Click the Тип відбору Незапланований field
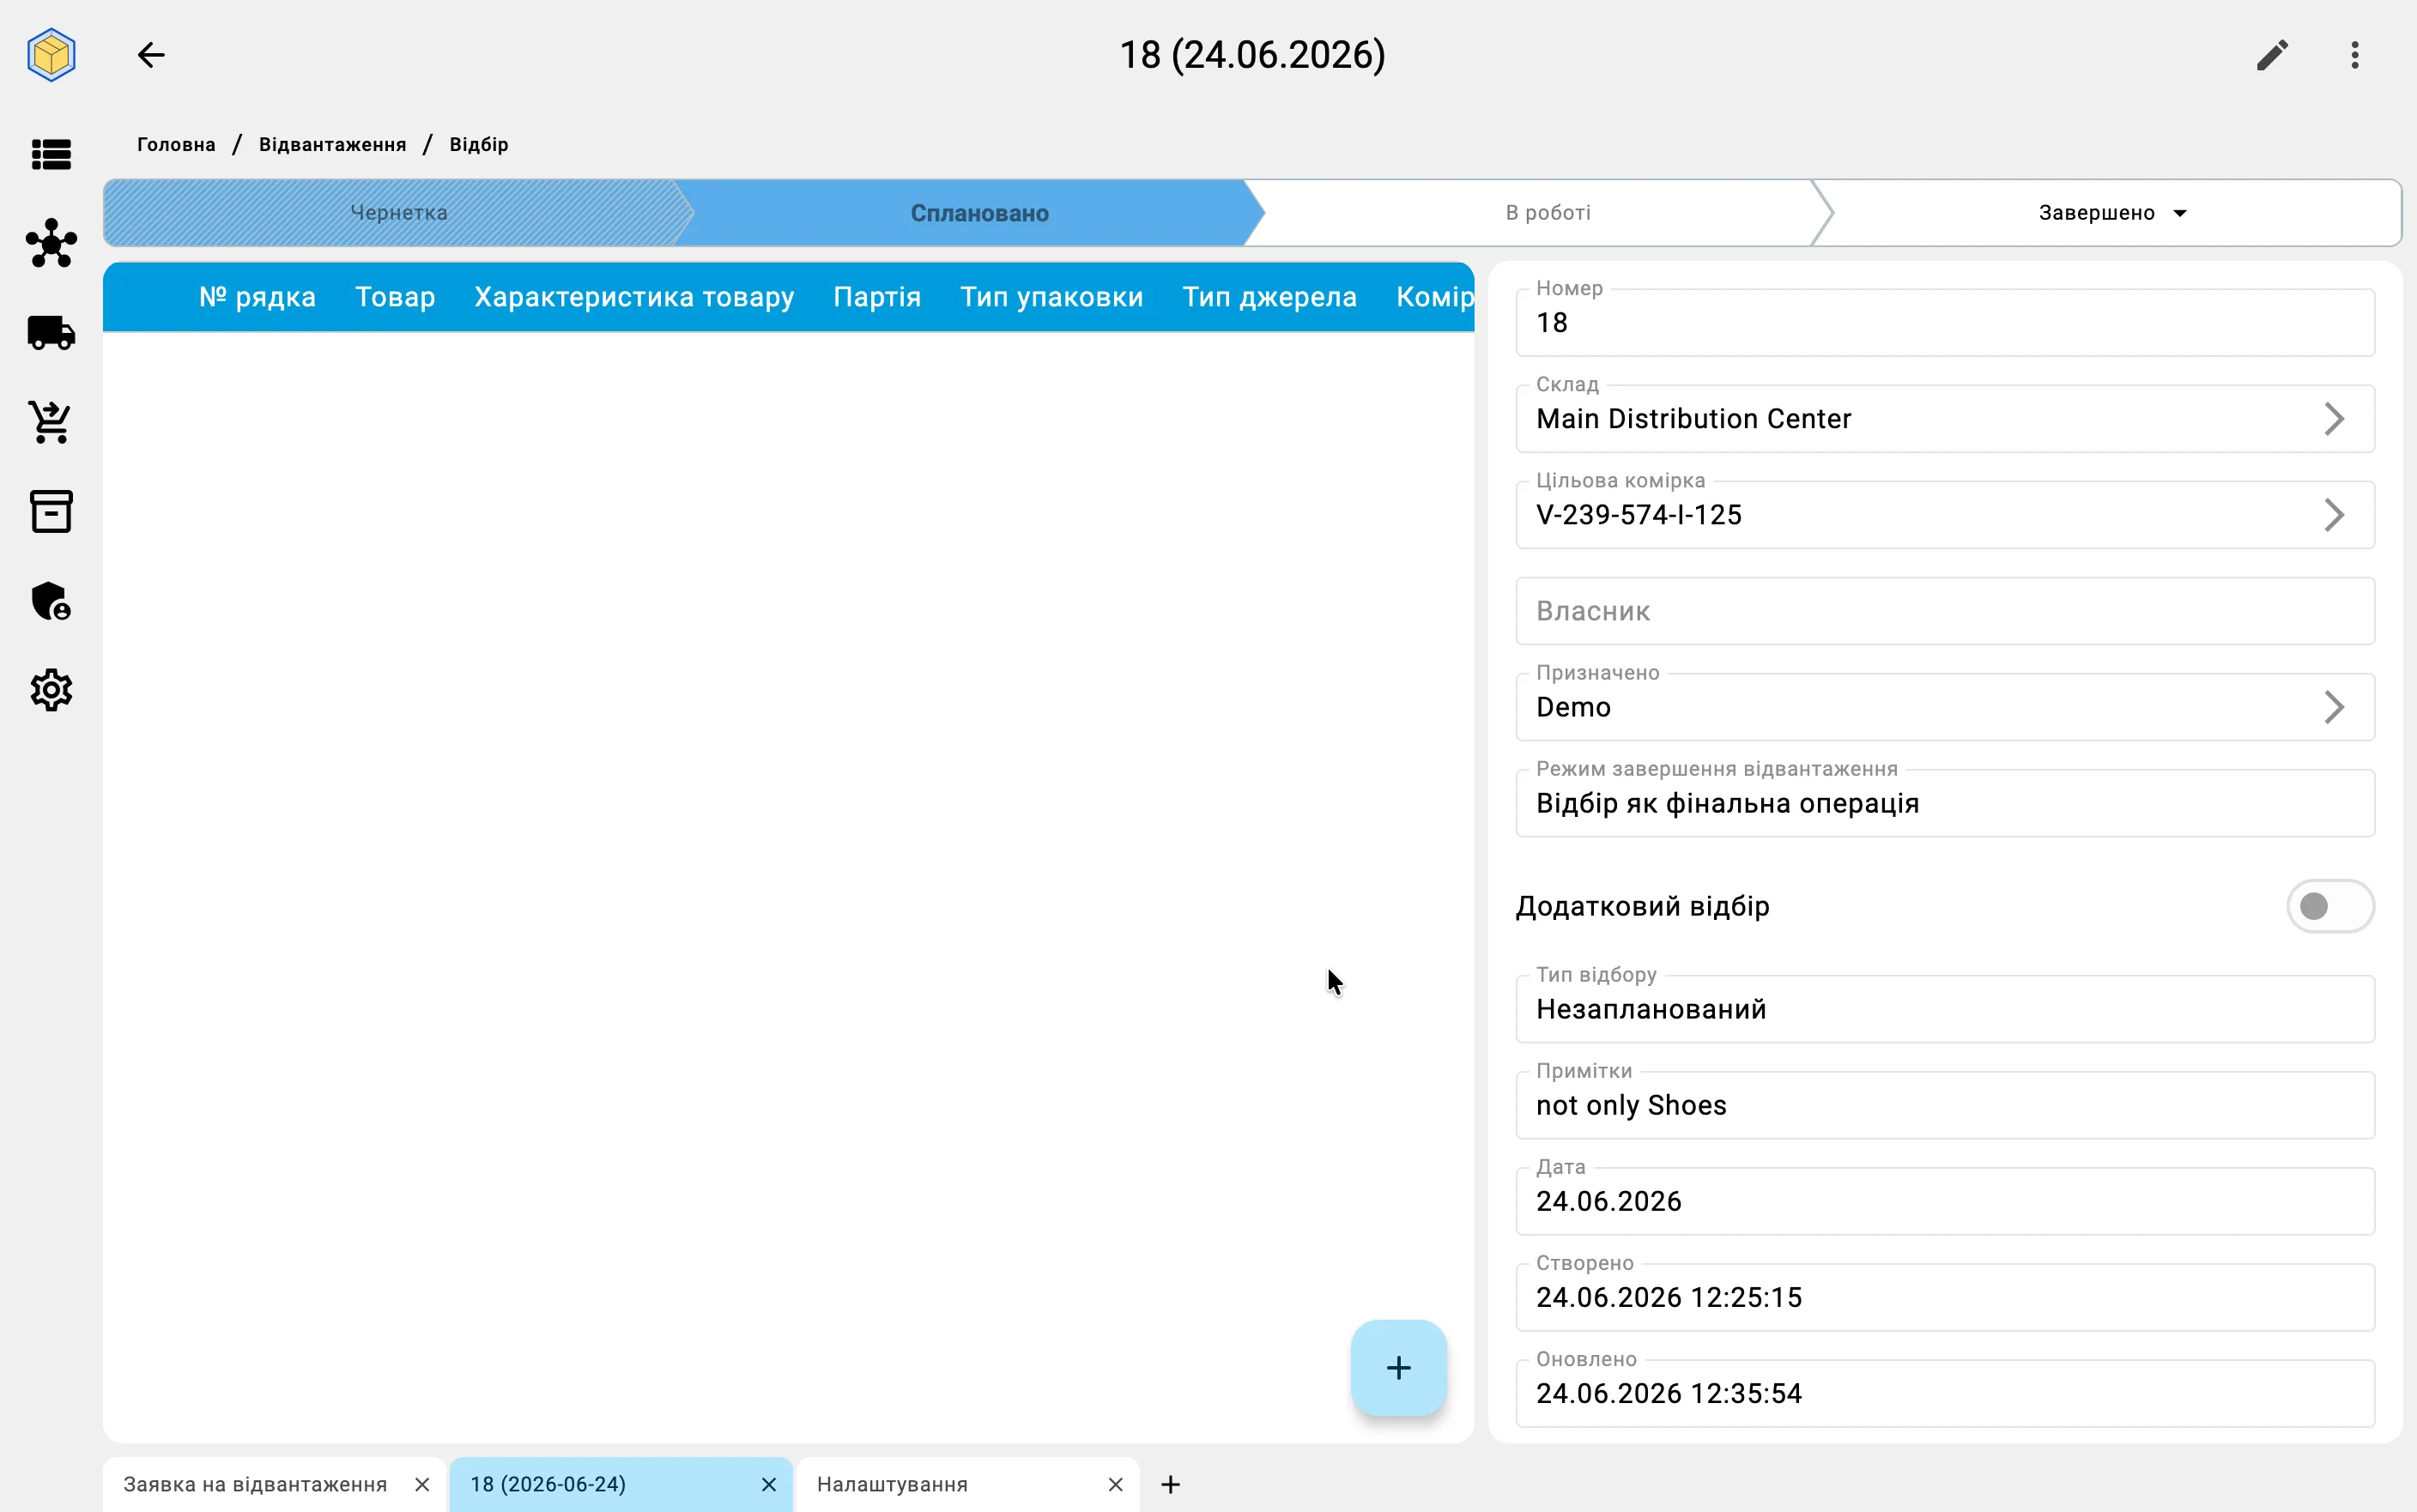 click(1945, 1009)
